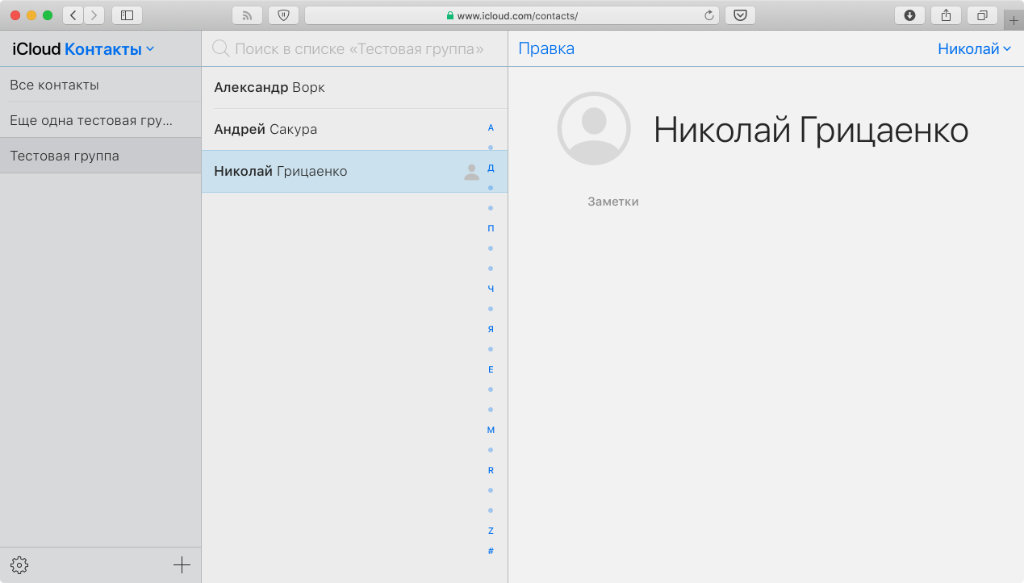Open the shield privacy extension icon
The height and width of the screenshot is (583, 1024).
click(x=283, y=15)
